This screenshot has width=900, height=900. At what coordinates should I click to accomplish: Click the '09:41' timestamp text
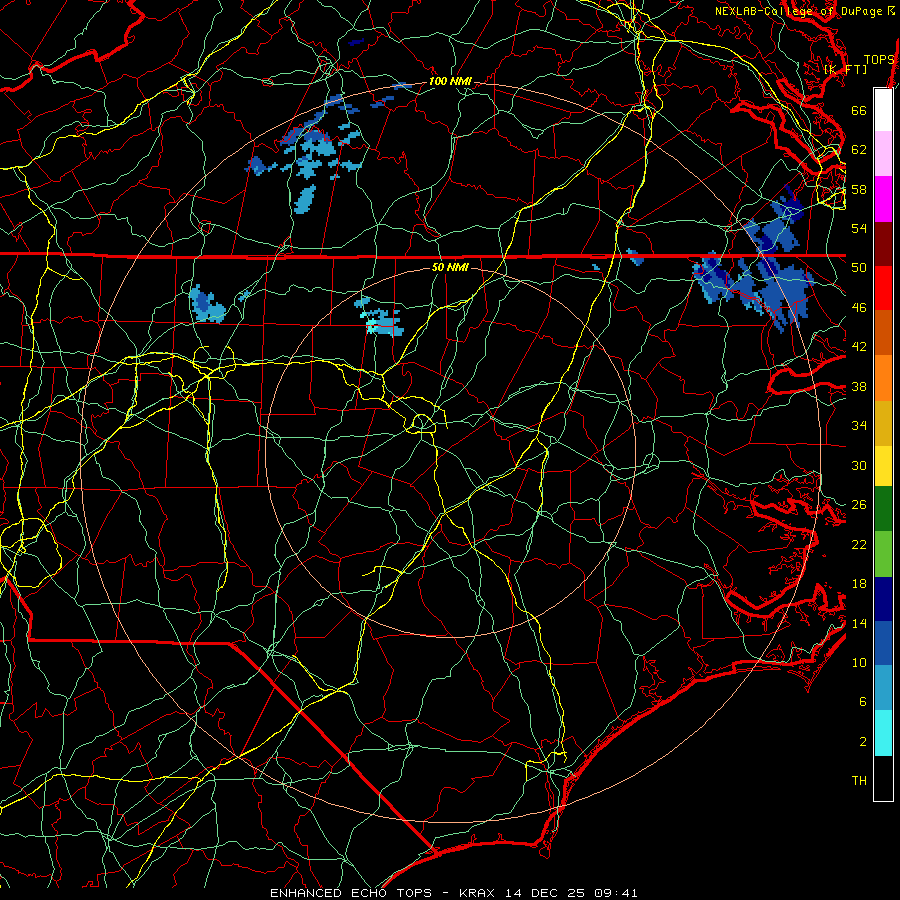[x=616, y=893]
